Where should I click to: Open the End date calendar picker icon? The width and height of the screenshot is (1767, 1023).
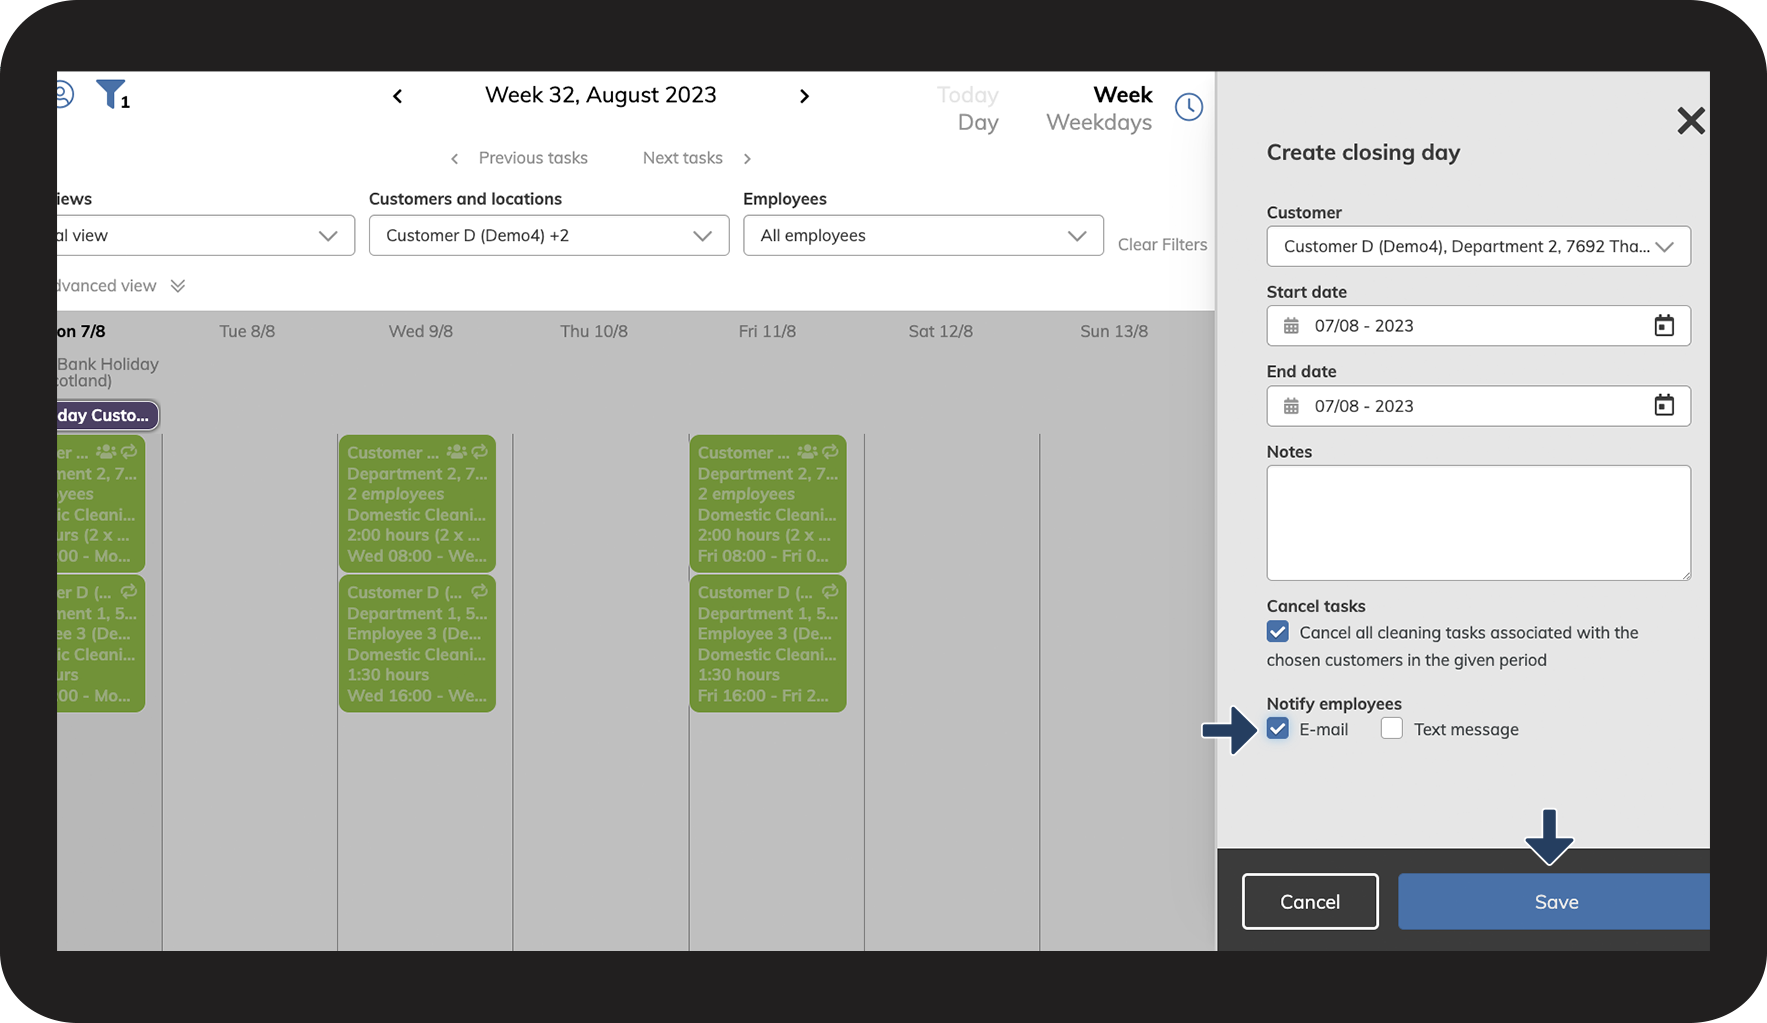pyautogui.click(x=1663, y=406)
